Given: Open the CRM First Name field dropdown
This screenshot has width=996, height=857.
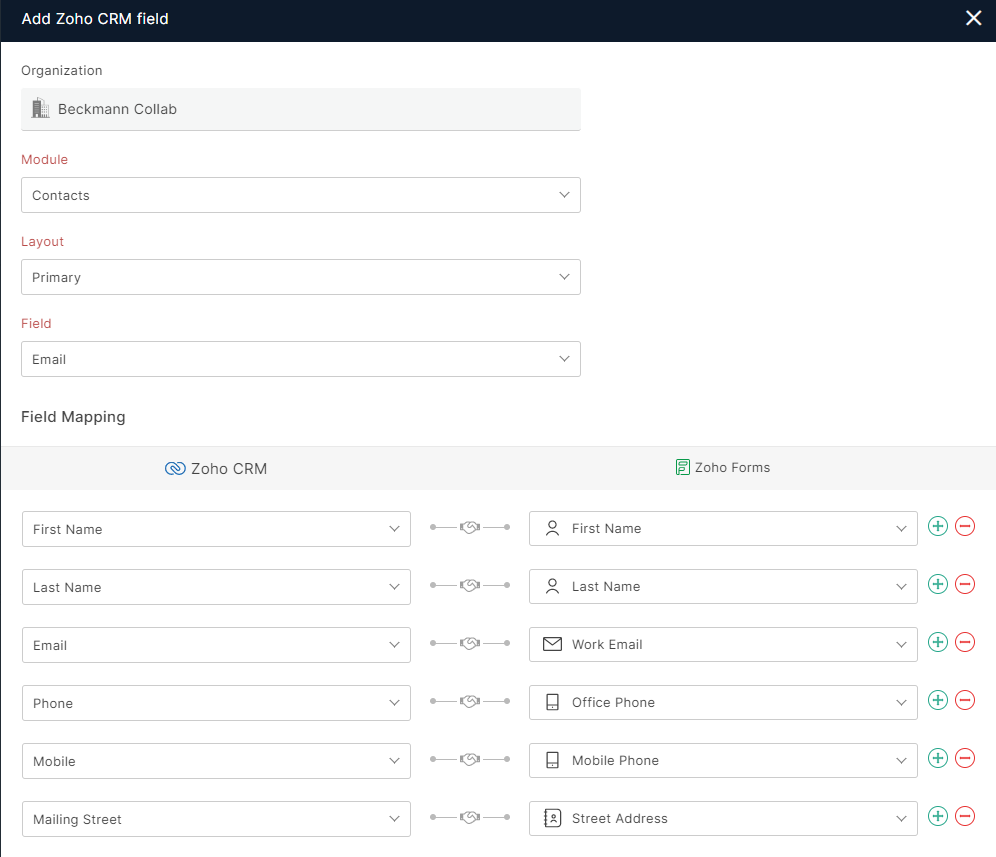Looking at the screenshot, I should [216, 529].
